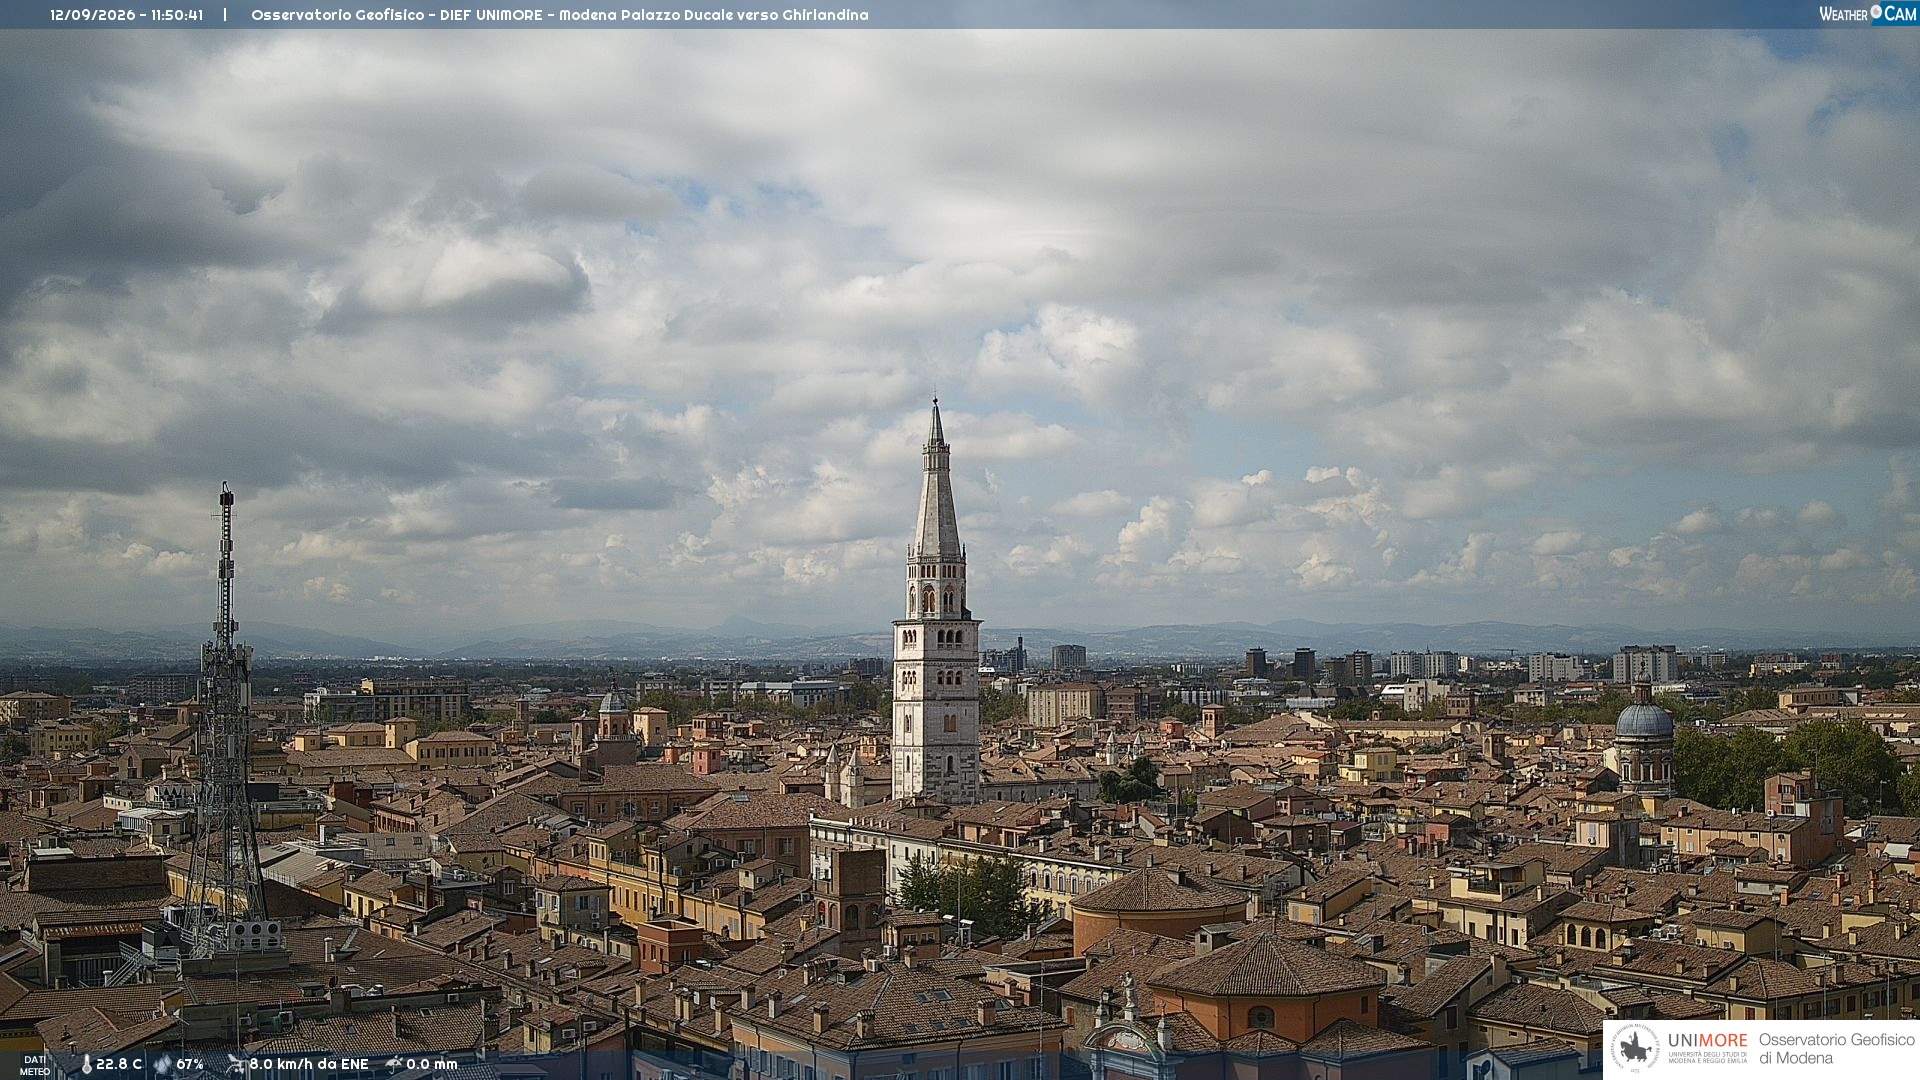Click the date and time stamp 12/09/2026
Viewport: 1920px width, 1080px height.
click(126, 15)
